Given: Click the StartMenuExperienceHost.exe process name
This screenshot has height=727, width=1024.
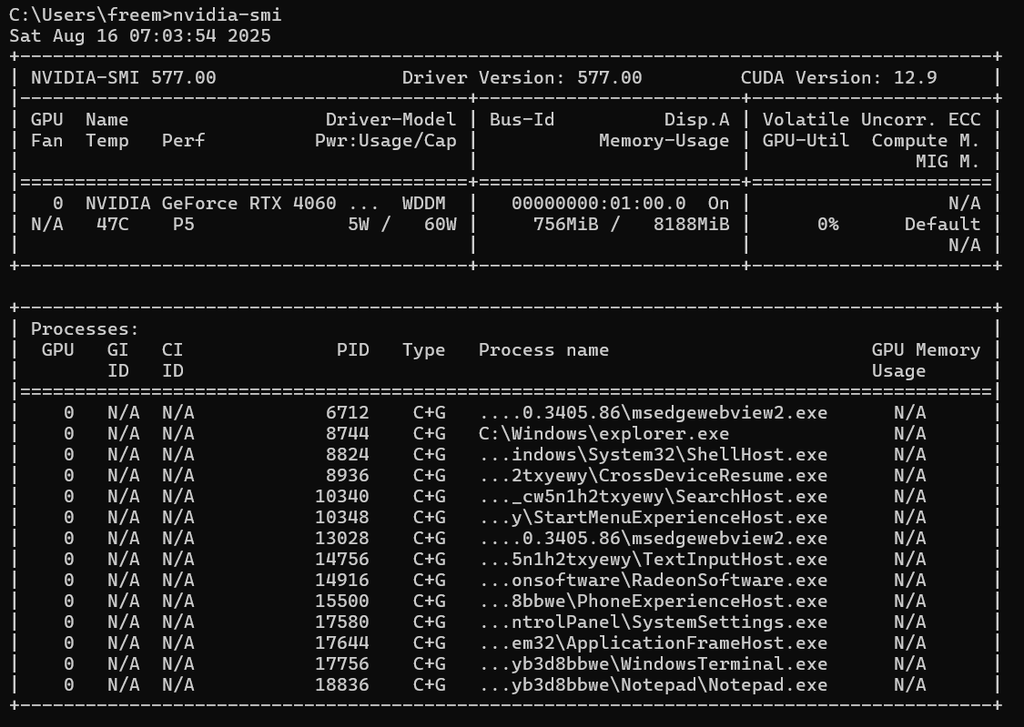Looking at the screenshot, I should [653, 517].
